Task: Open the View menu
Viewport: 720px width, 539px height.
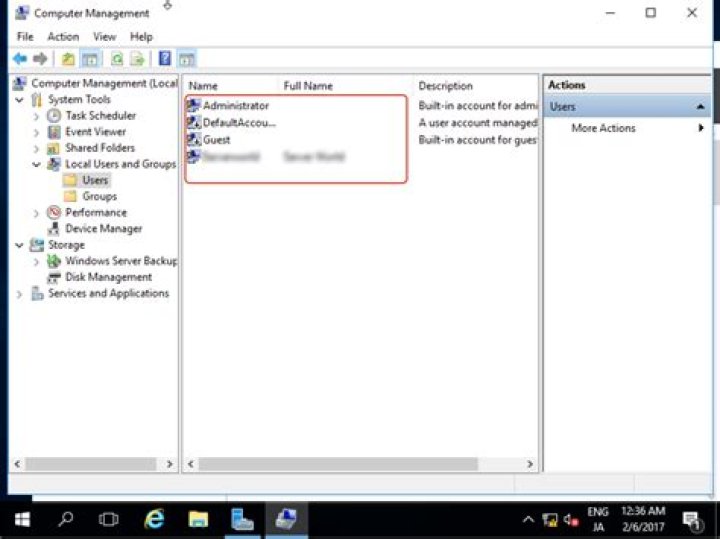Action: pos(104,37)
